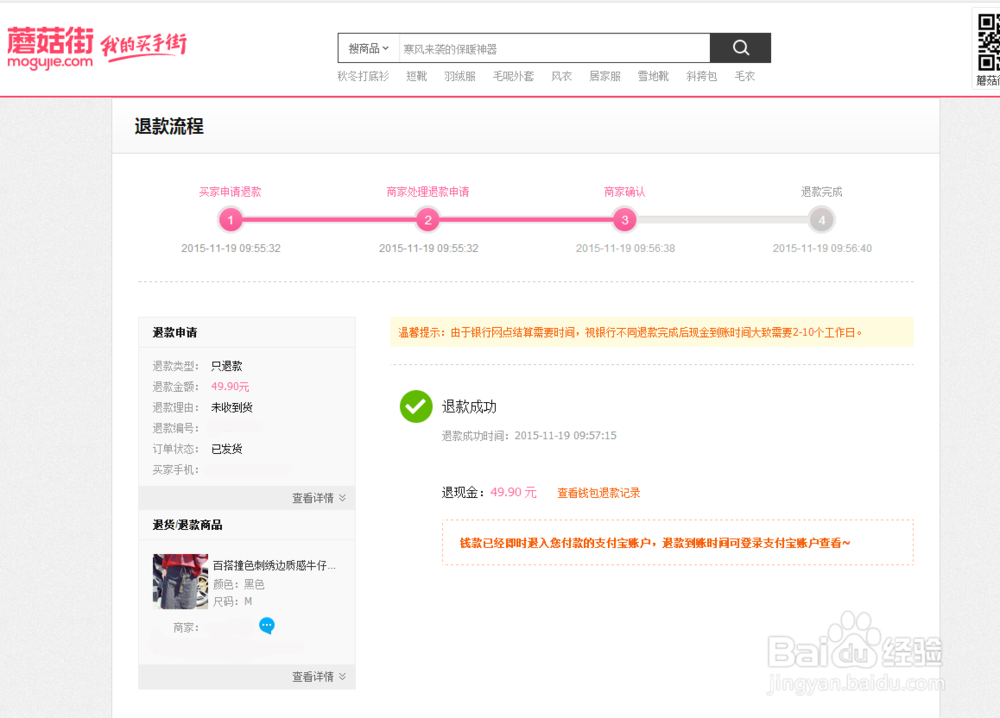Click the magnifier search icon
1000x718 pixels.
[740, 47]
